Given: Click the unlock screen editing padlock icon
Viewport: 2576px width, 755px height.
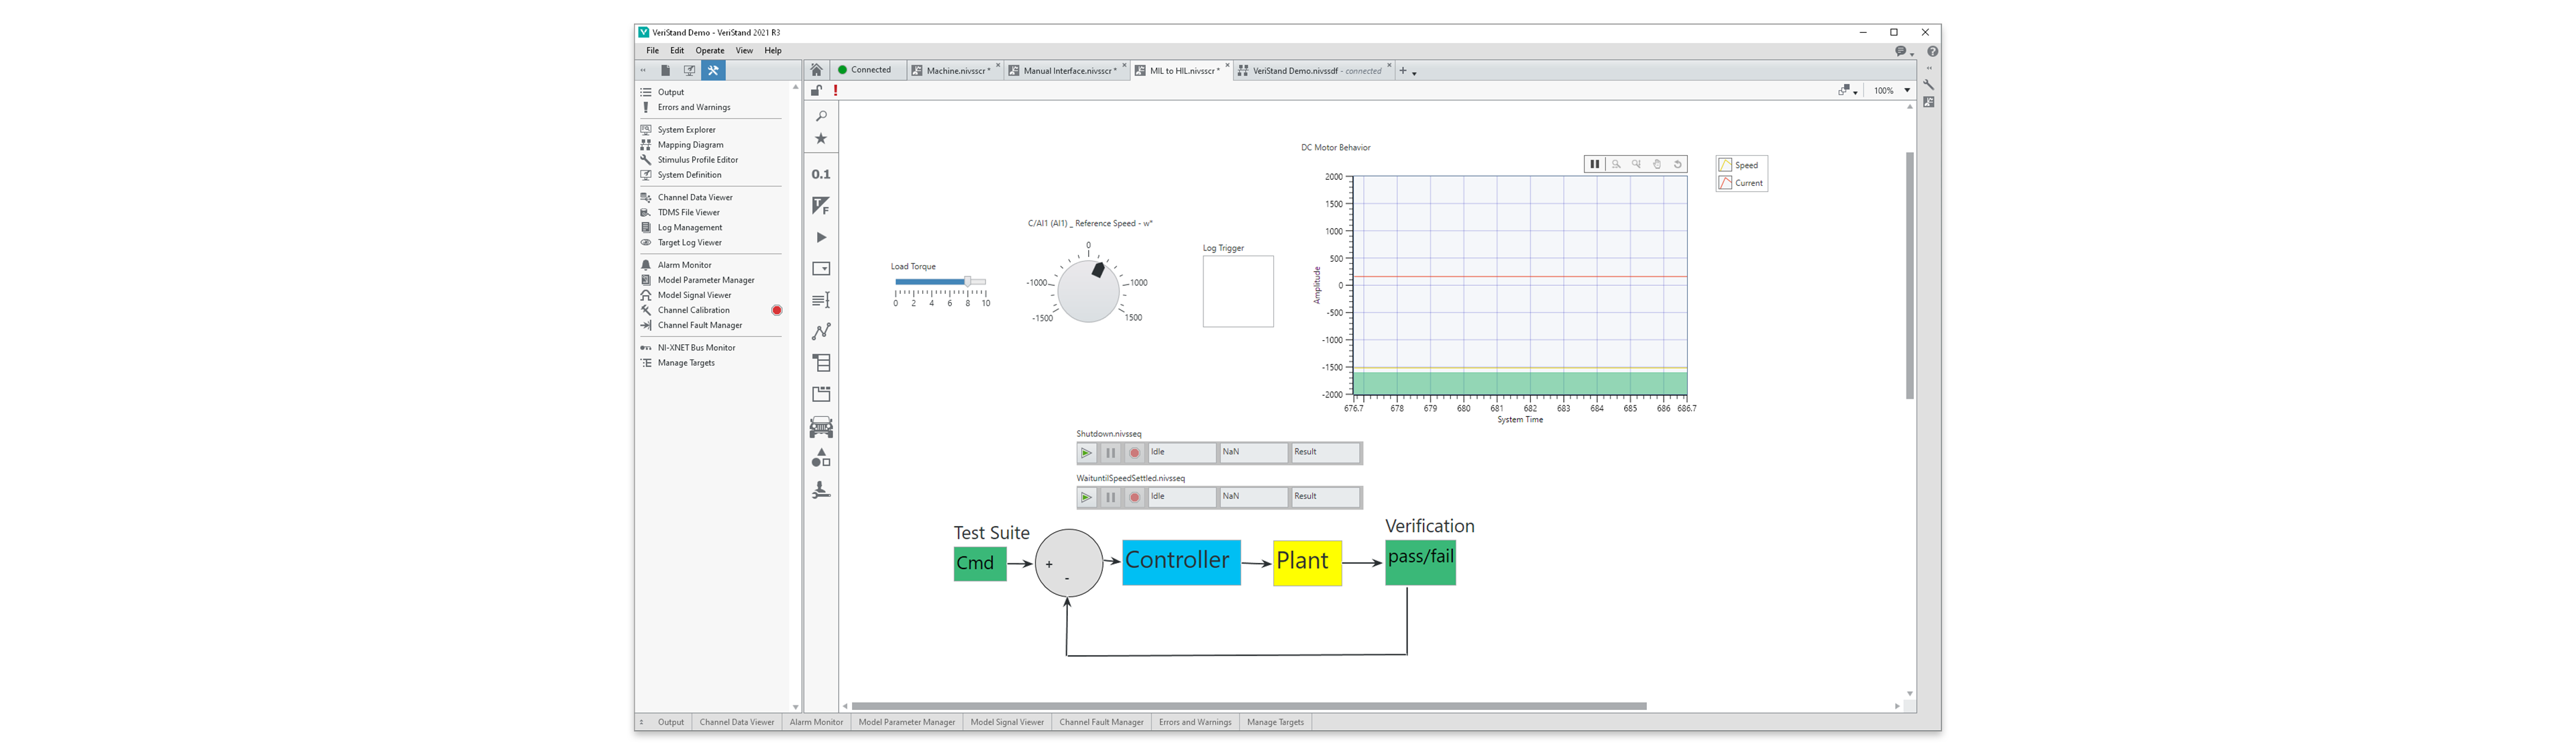Looking at the screenshot, I should click(816, 91).
